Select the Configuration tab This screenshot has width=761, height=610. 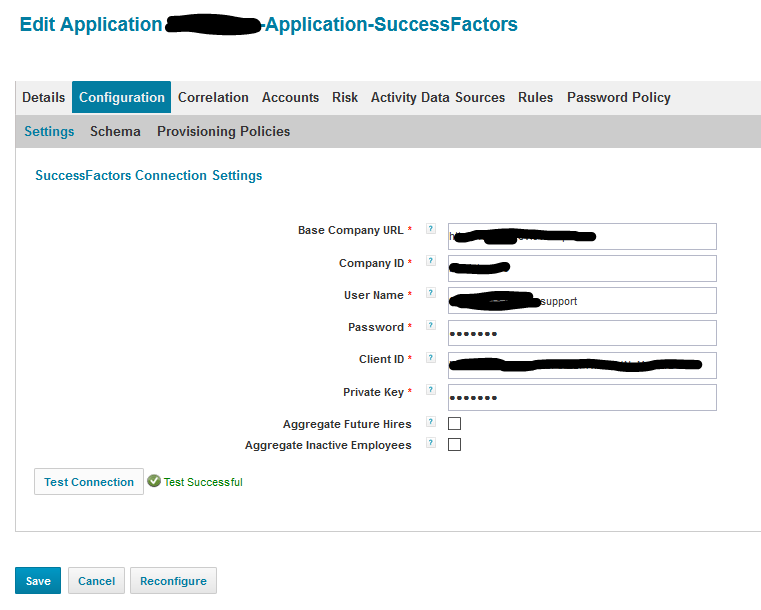(121, 98)
